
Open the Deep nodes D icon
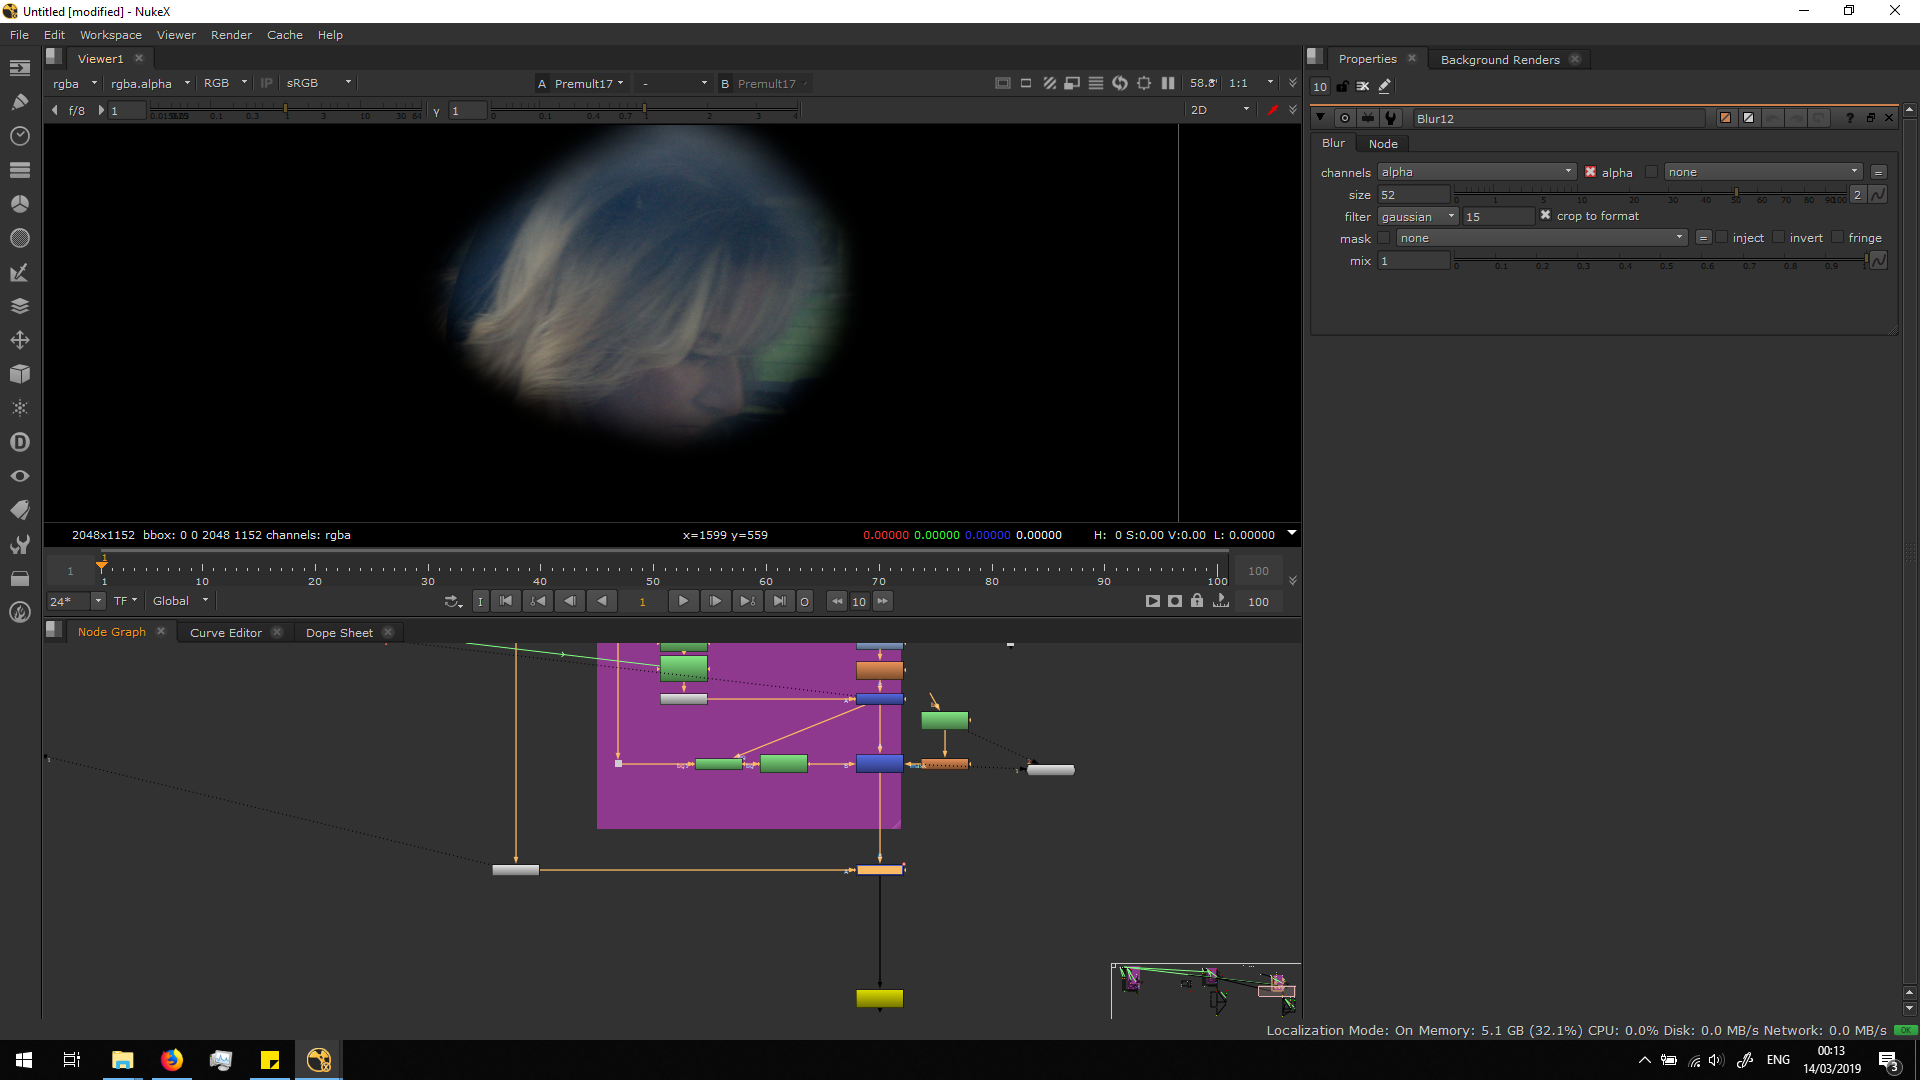pyautogui.click(x=19, y=442)
